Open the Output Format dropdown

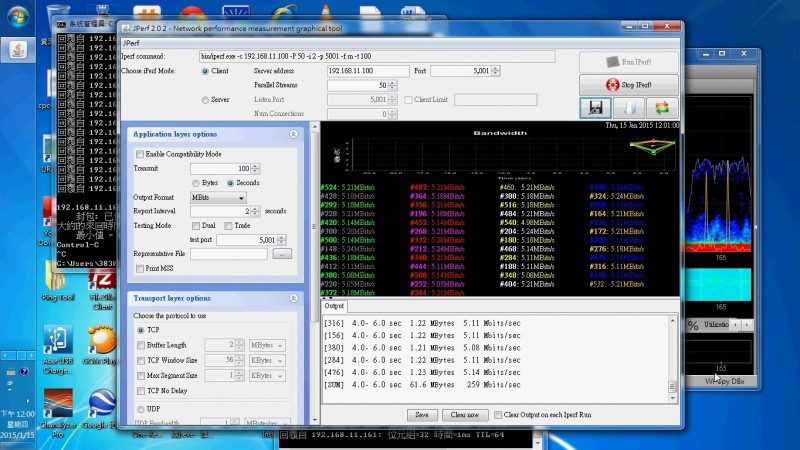tap(218, 198)
